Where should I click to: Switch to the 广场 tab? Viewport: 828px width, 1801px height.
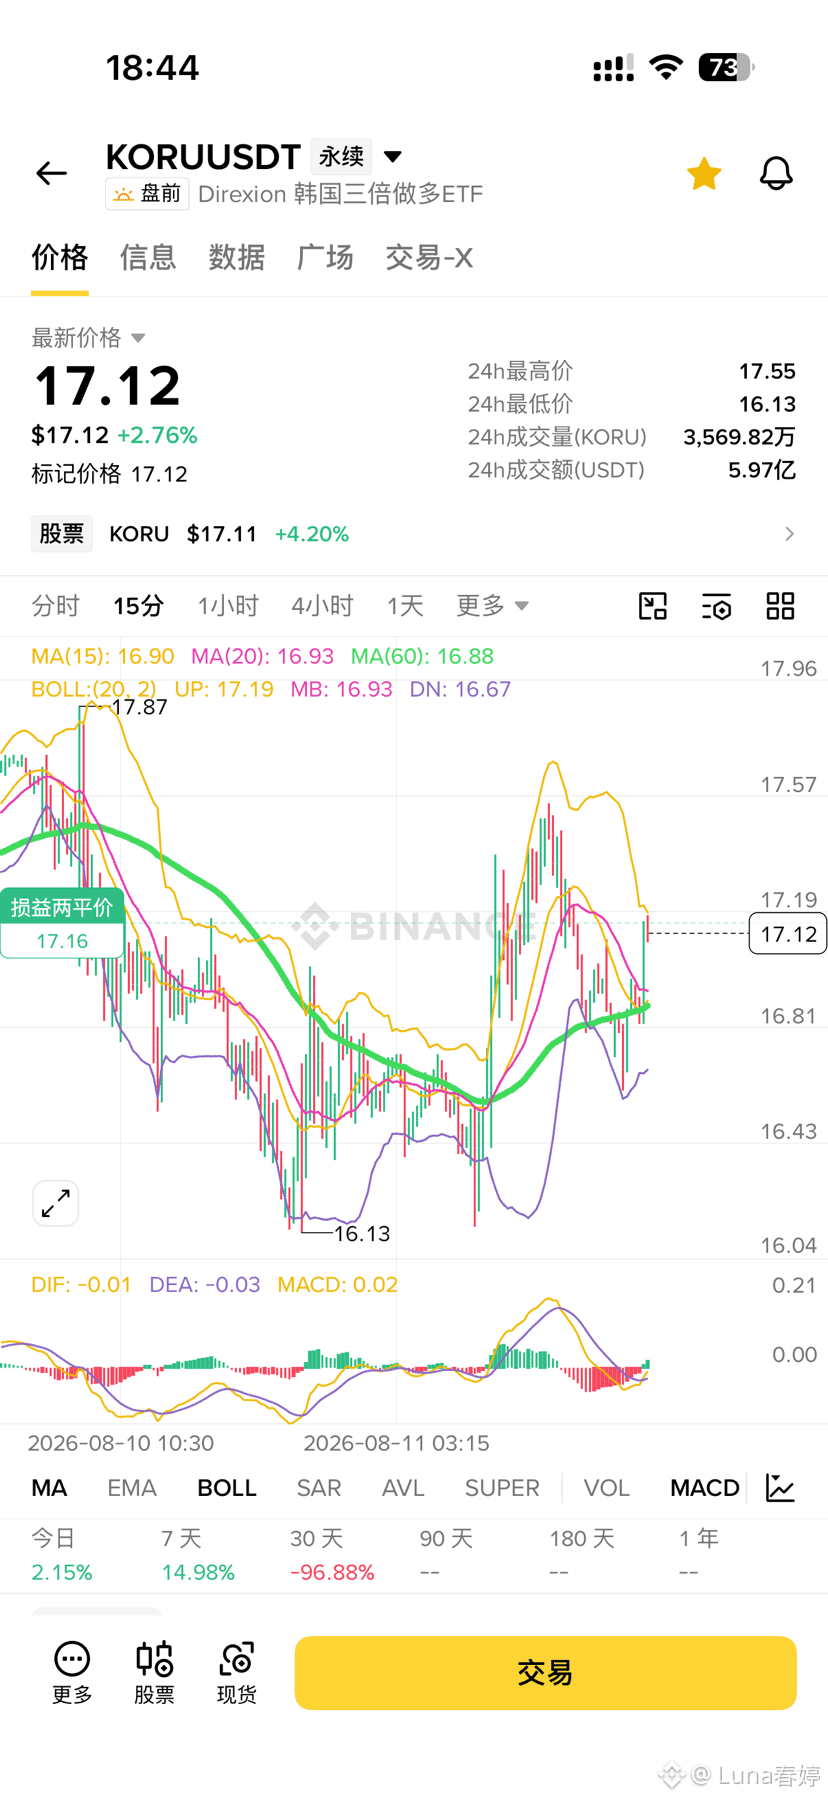[325, 258]
